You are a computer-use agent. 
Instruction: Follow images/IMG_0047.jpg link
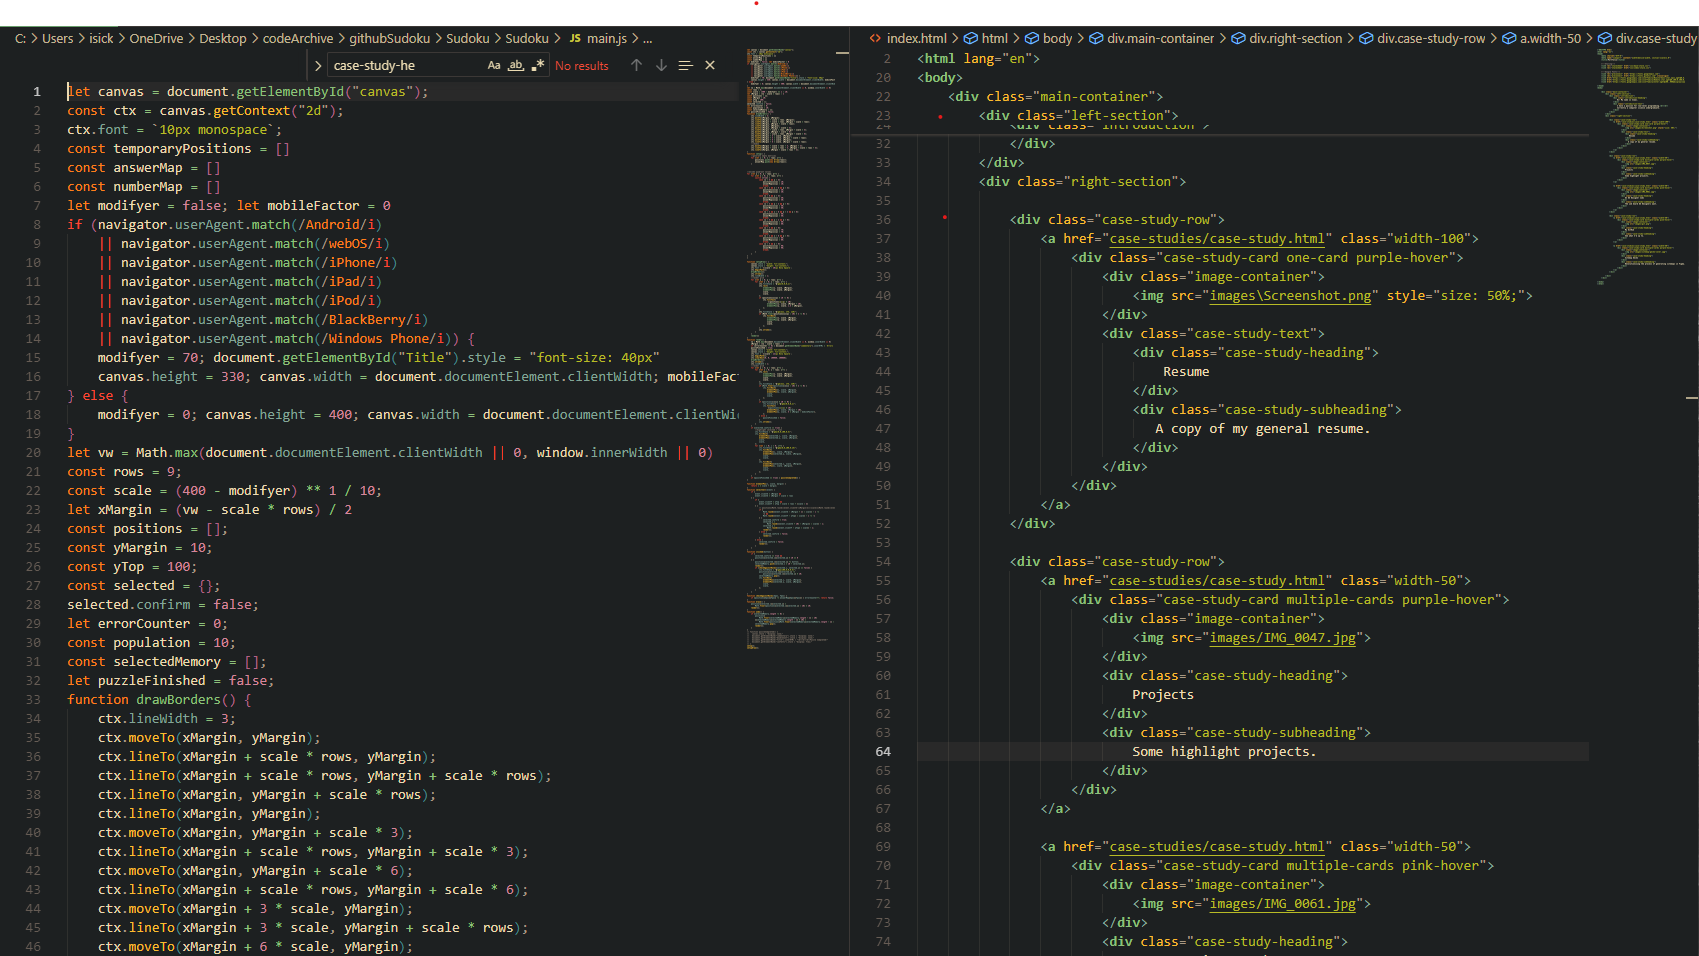1283,637
